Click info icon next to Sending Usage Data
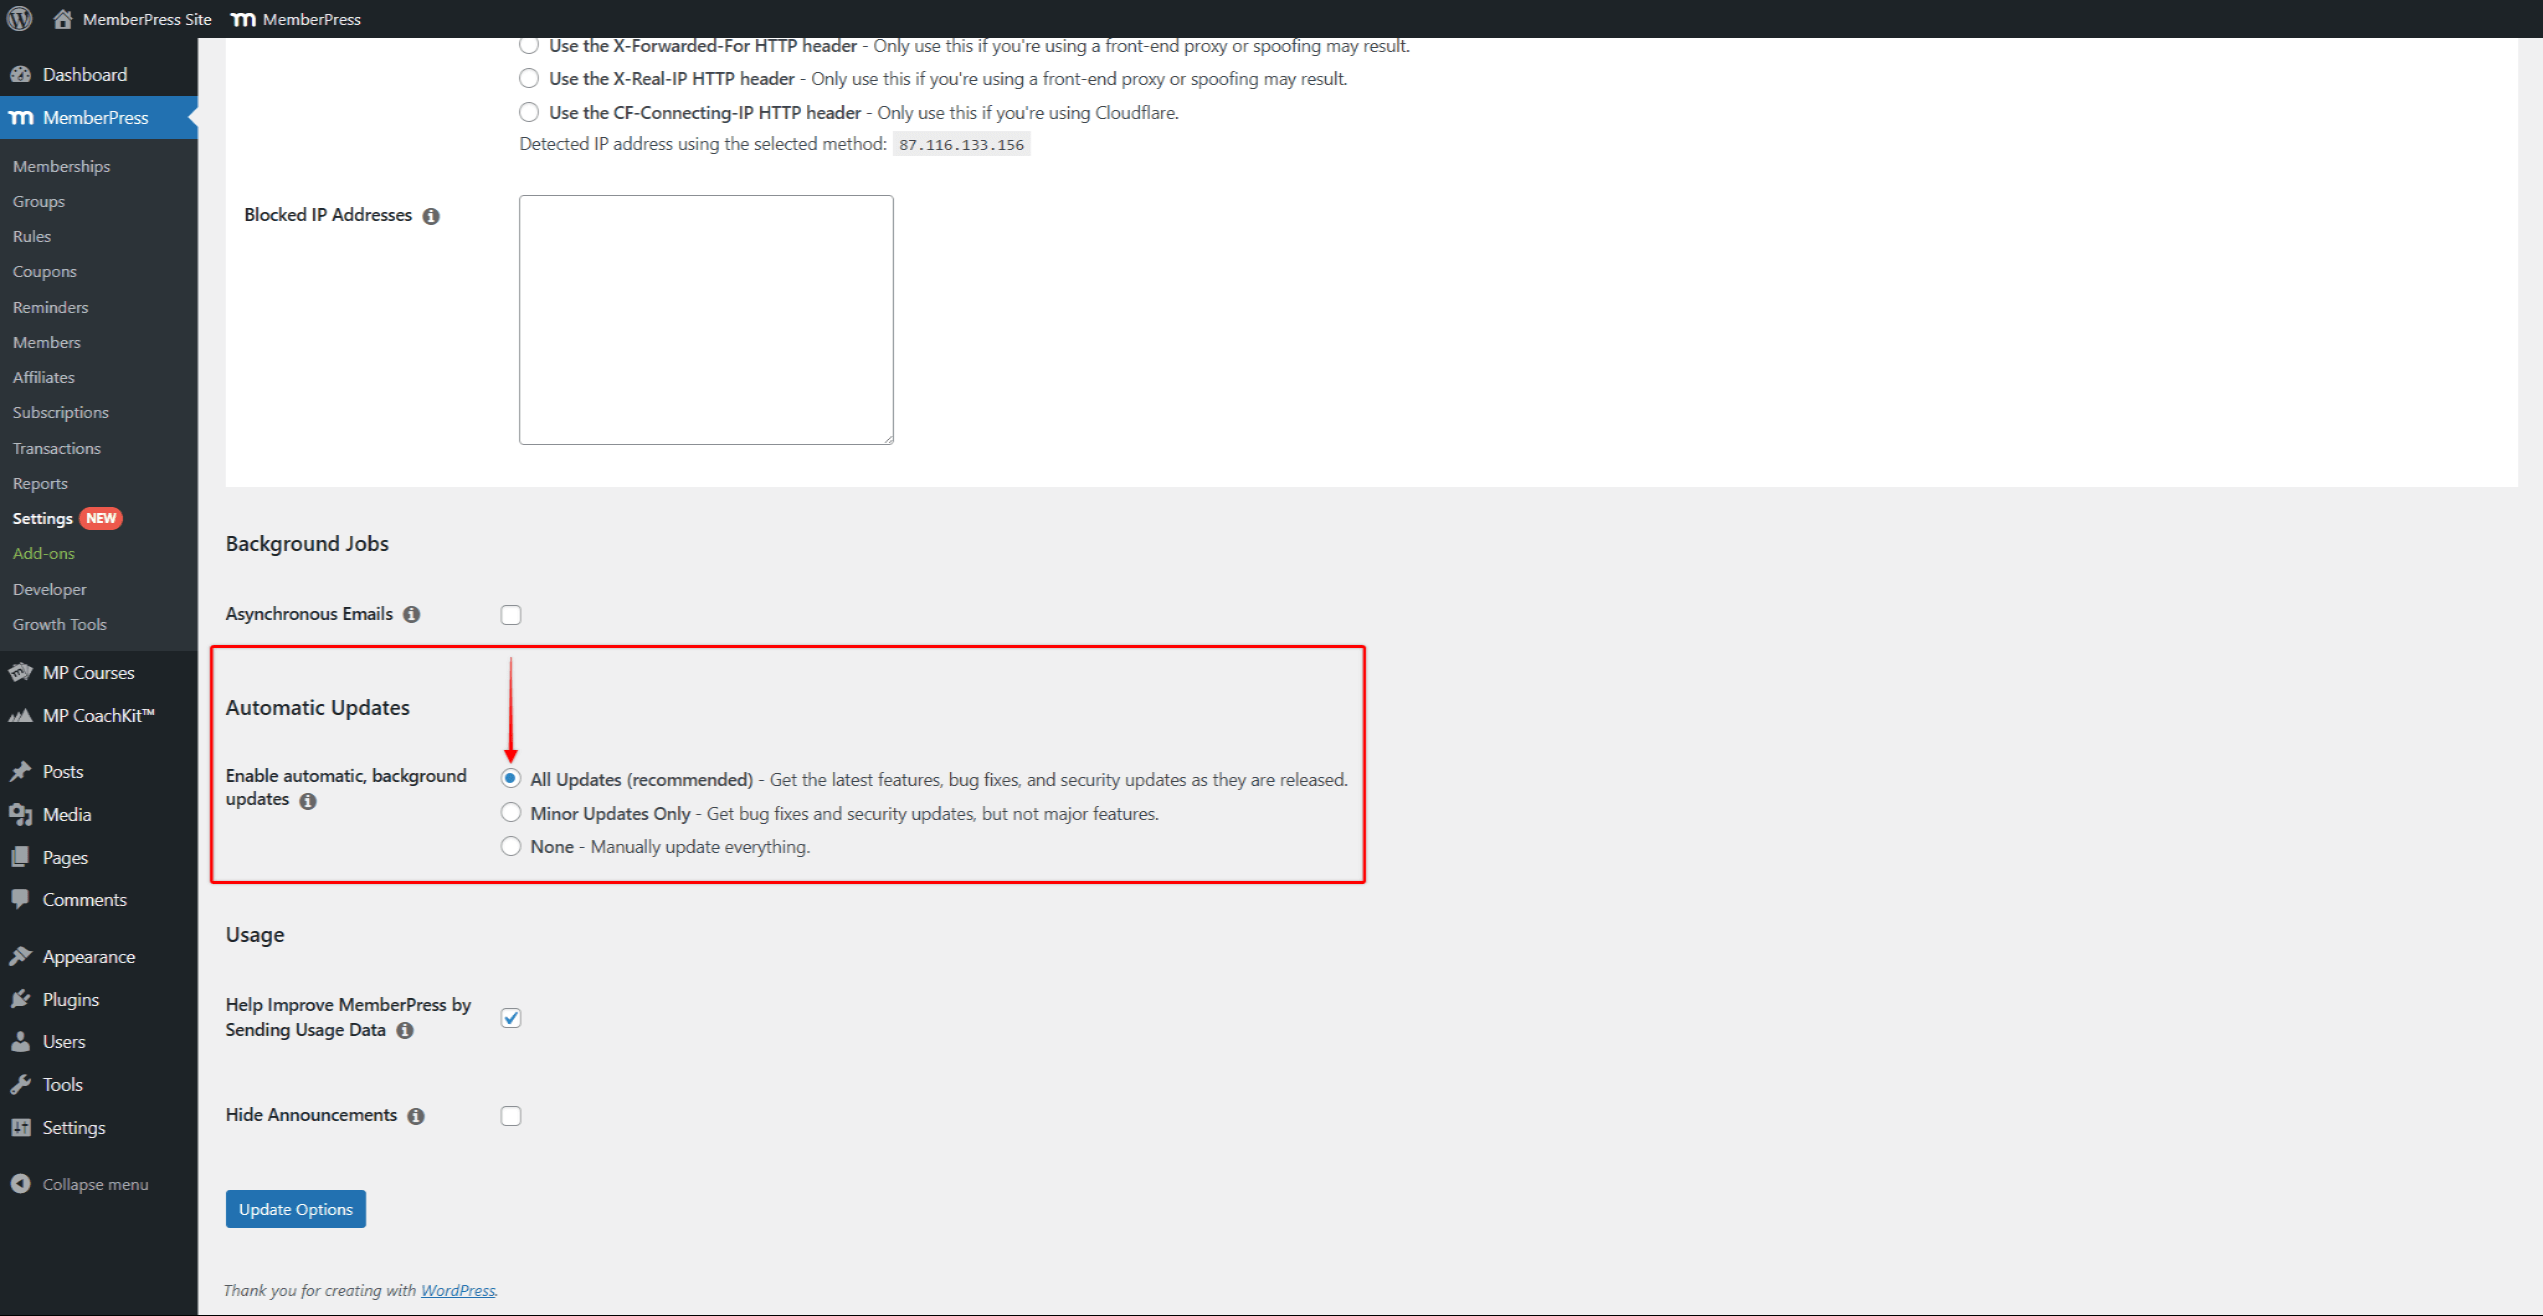The height and width of the screenshot is (1316, 2543). click(405, 1031)
